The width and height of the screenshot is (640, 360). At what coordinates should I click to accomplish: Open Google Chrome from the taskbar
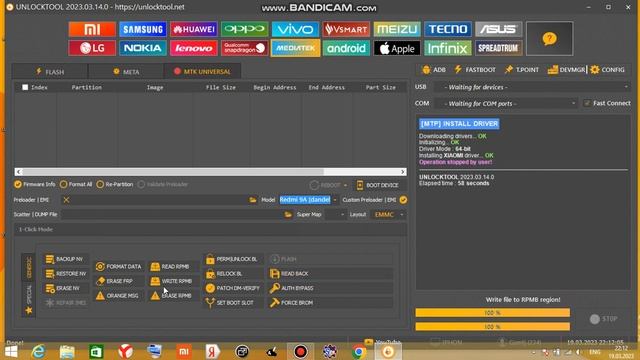(359, 351)
